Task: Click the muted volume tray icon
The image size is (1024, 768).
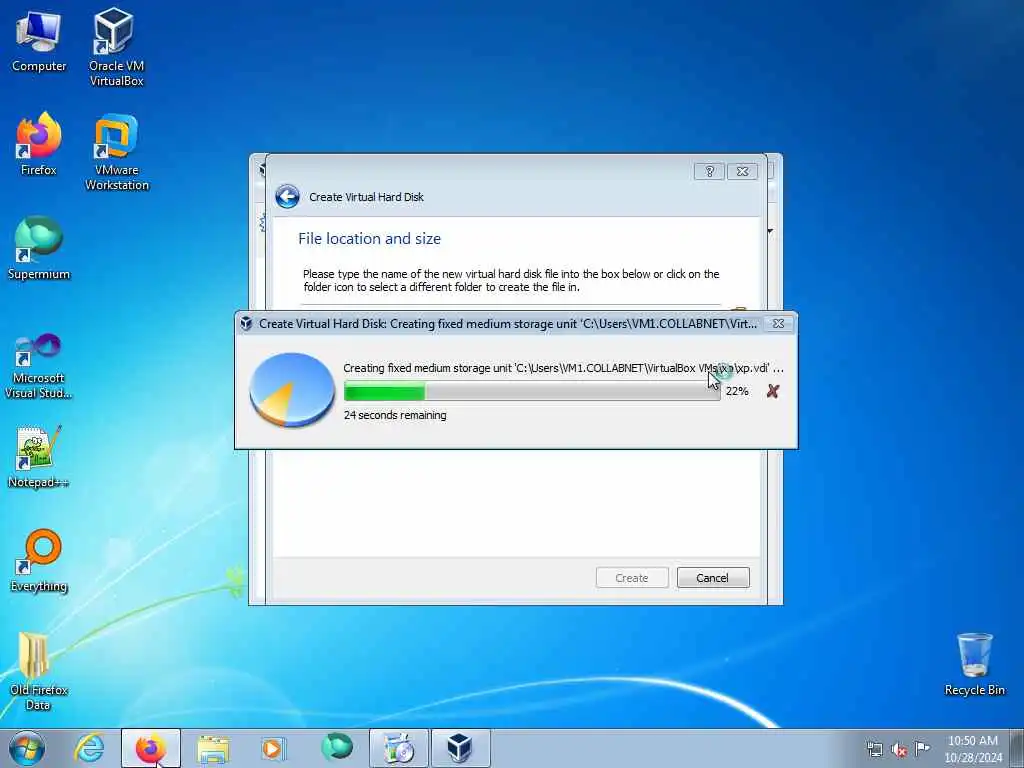Action: click(899, 749)
